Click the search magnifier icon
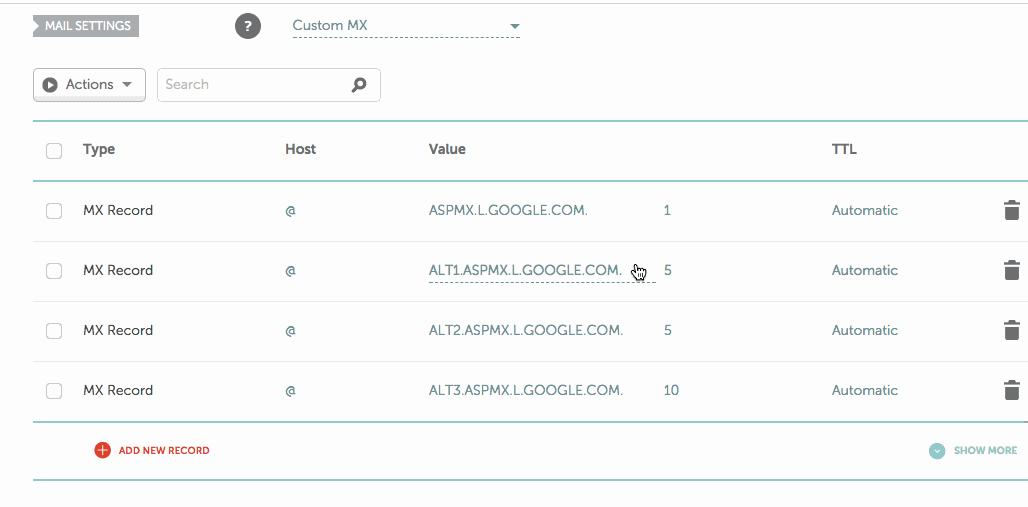The image size is (1028, 507). click(359, 85)
